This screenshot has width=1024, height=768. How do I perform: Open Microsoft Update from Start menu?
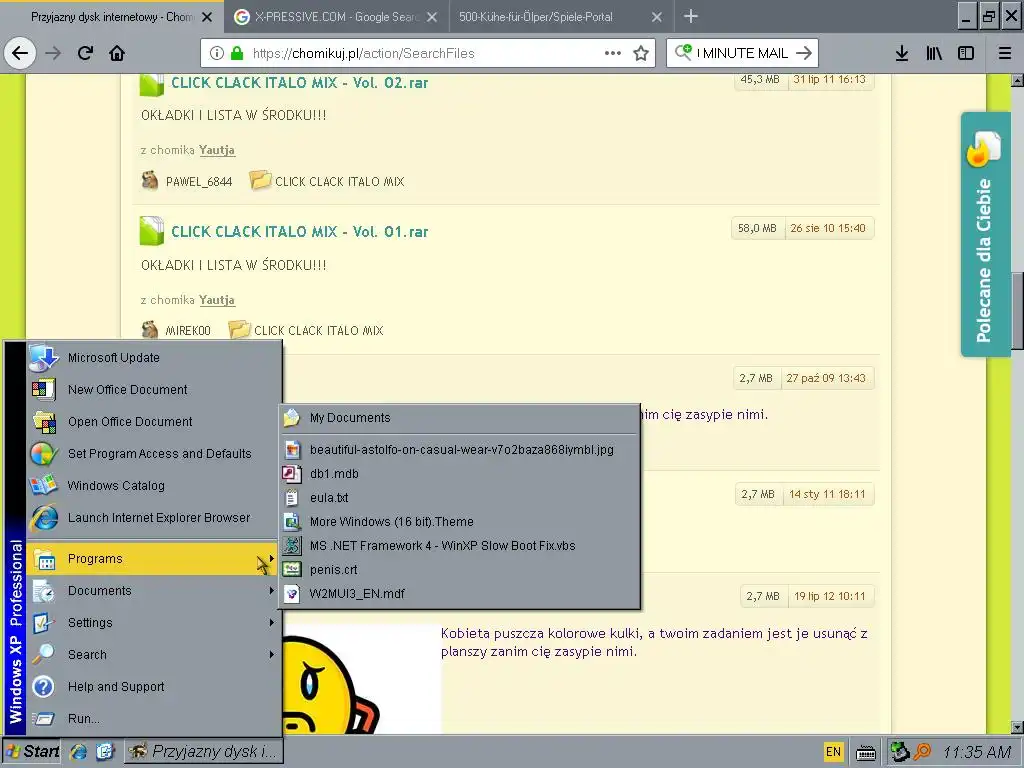[x=154, y=357]
